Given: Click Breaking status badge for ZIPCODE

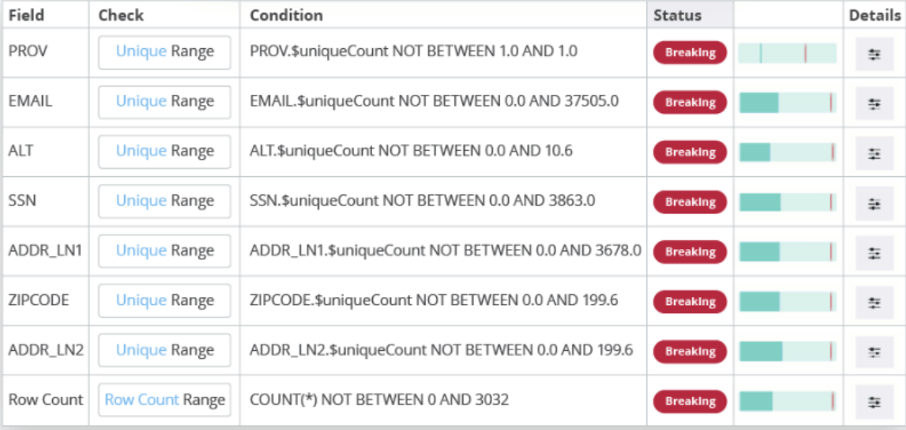Looking at the screenshot, I should point(690,301).
